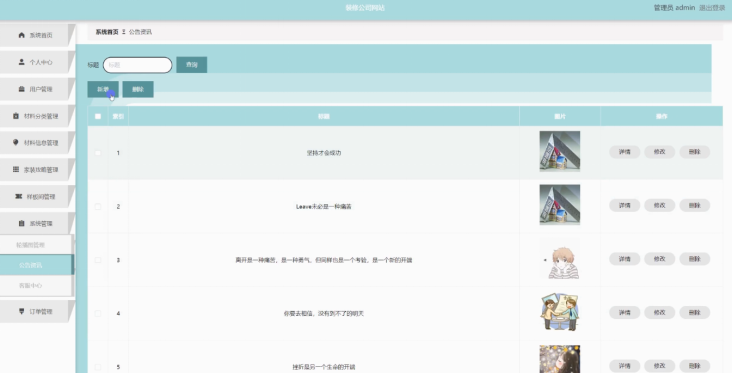Click row 1's 删除 button
This screenshot has height=374, width=733.
(x=694, y=152)
